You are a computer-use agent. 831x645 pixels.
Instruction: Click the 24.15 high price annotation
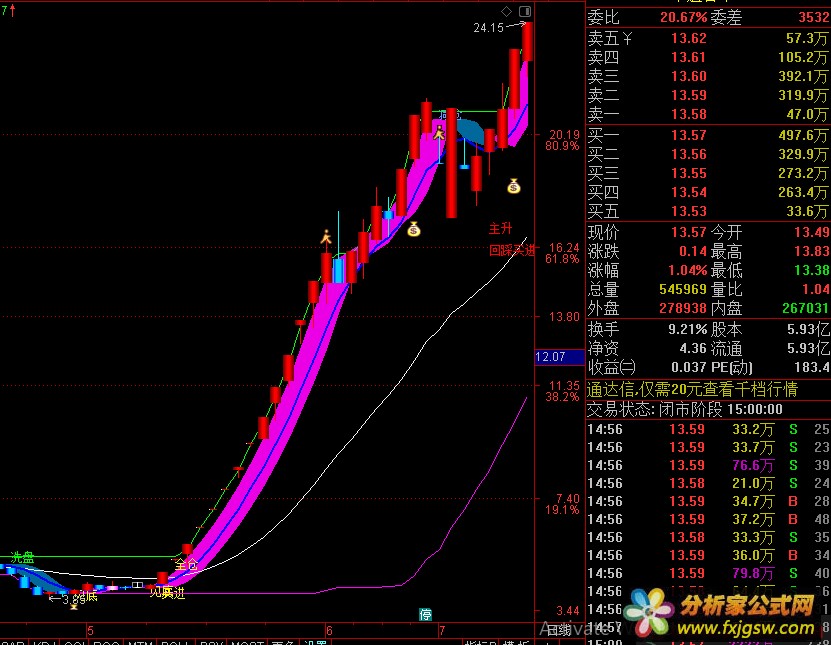click(x=489, y=28)
